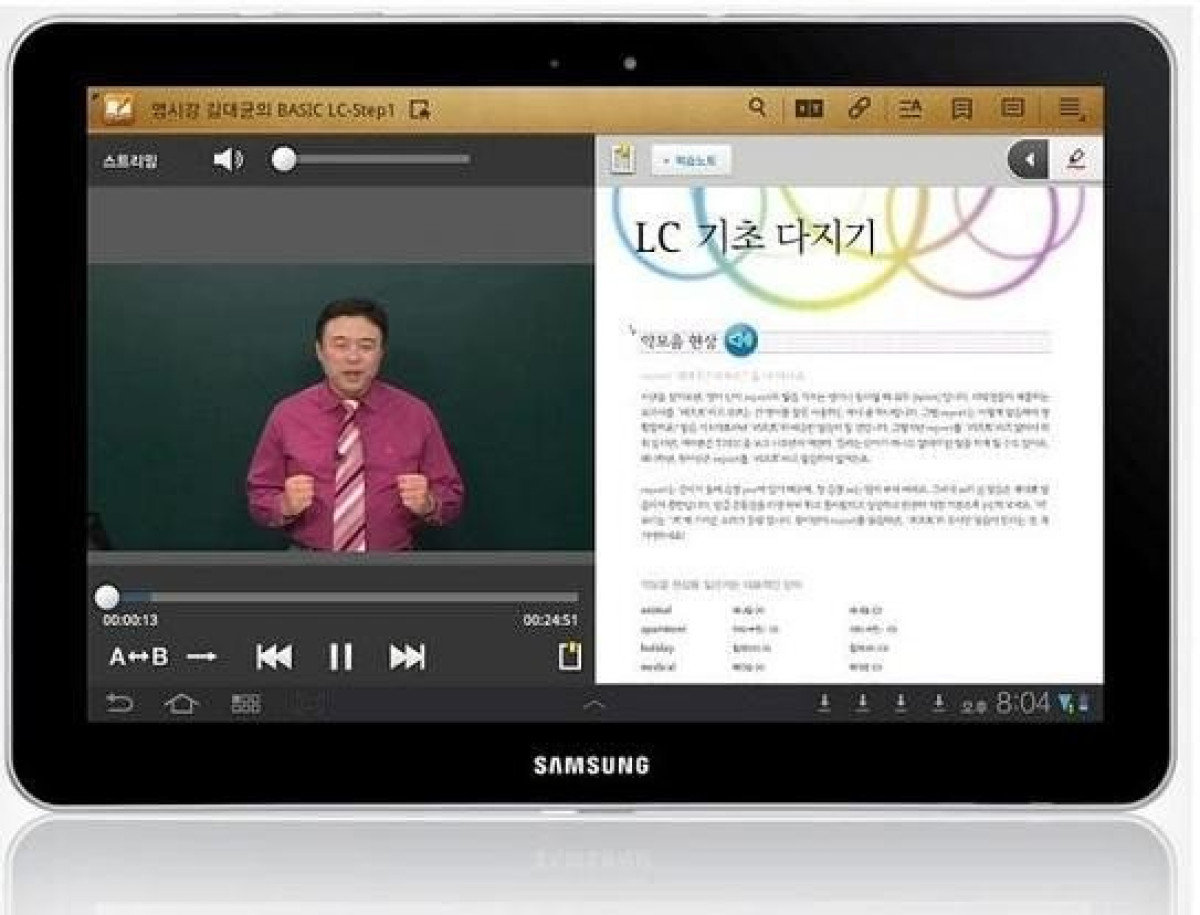
Task: Open the 학습노트 dropdown
Action: click(x=691, y=160)
